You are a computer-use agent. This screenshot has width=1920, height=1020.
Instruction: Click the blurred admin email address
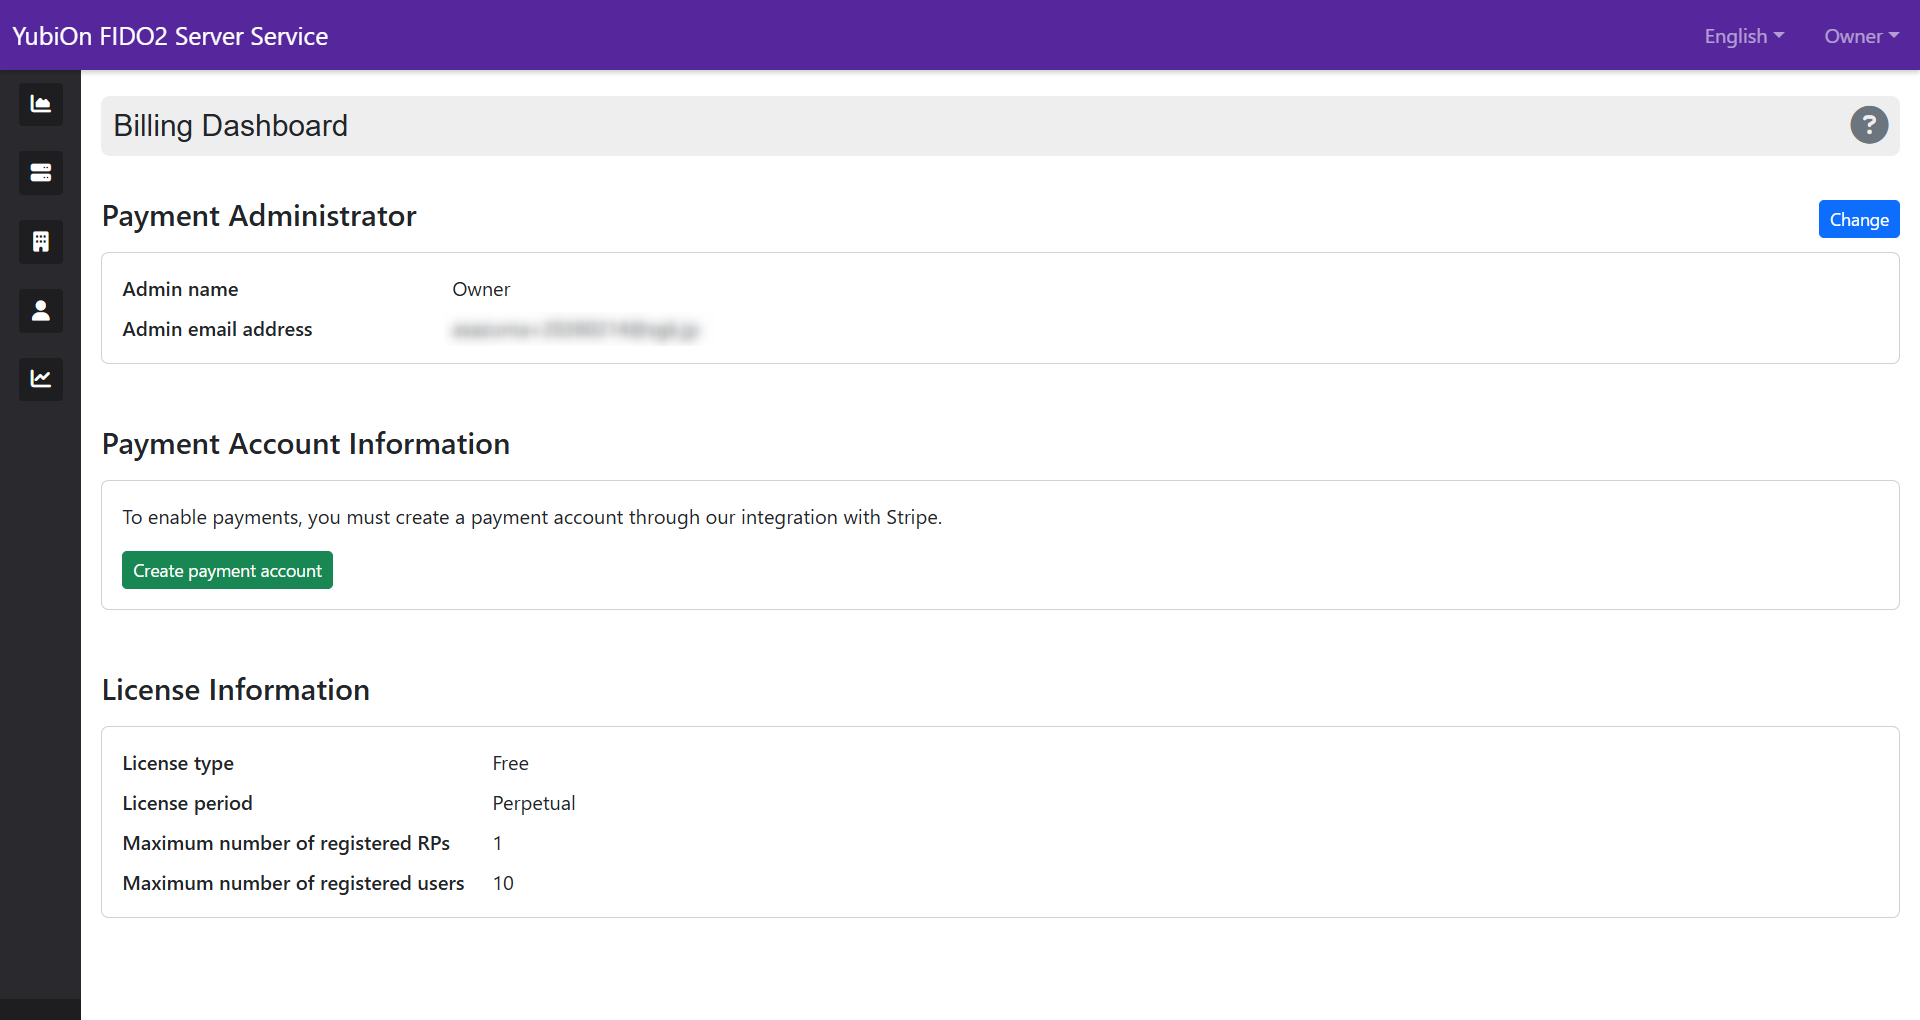pos(576,329)
